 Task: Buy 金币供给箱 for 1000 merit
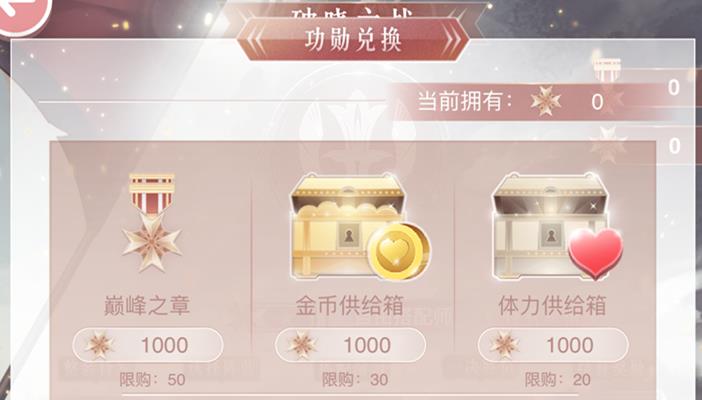tap(350, 345)
